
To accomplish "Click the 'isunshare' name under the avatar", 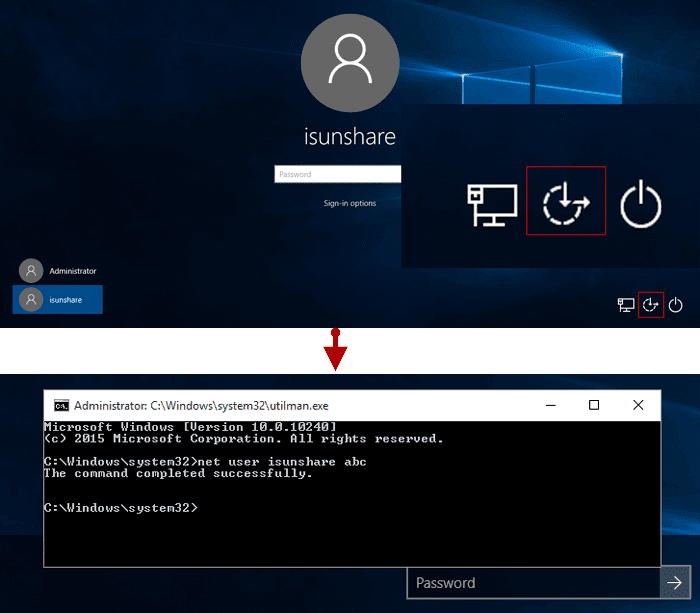I will (350, 136).
